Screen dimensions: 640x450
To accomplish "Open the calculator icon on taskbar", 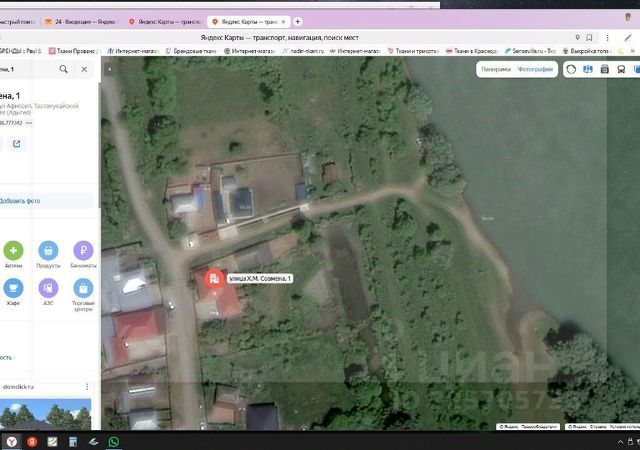I will point(73,441).
